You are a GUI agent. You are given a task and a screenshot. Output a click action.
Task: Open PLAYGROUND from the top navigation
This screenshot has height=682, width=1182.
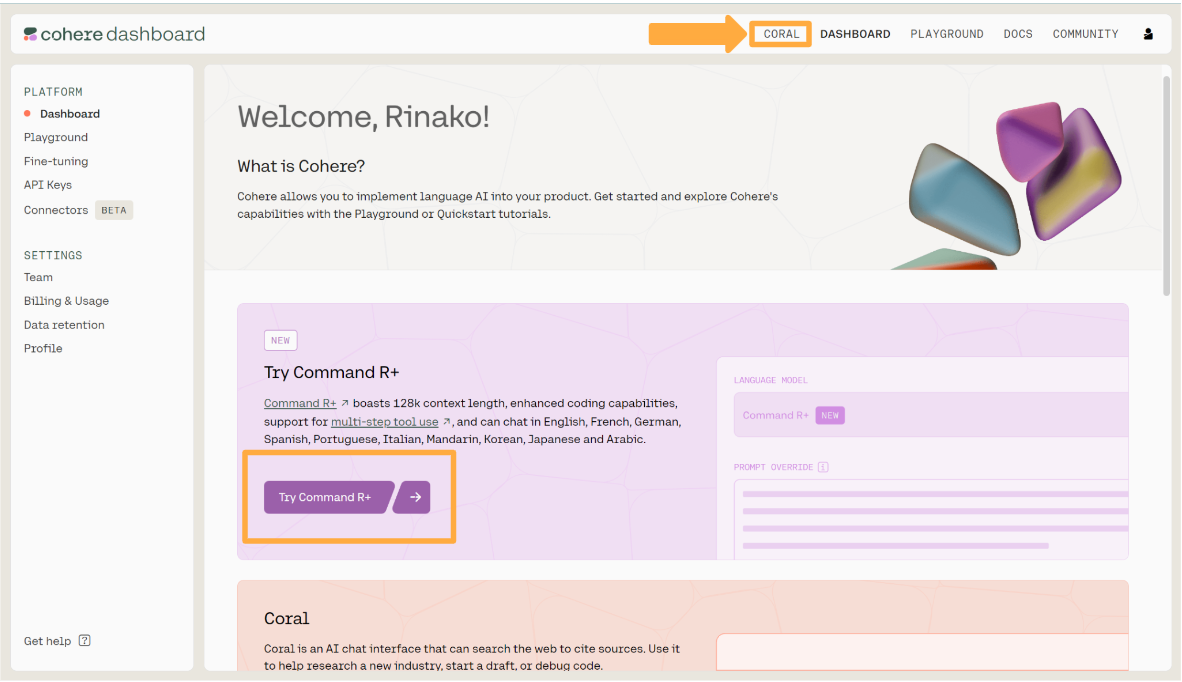point(946,33)
